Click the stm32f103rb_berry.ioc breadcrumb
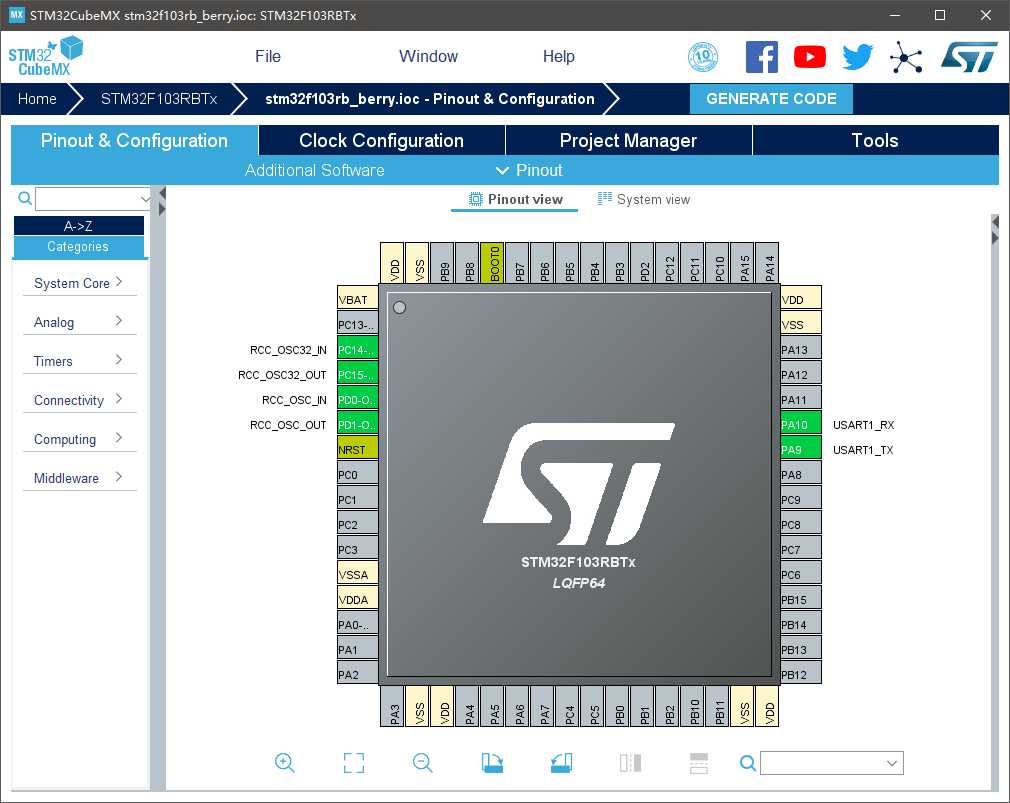Image resolution: width=1010 pixels, height=803 pixels. coord(430,99)
